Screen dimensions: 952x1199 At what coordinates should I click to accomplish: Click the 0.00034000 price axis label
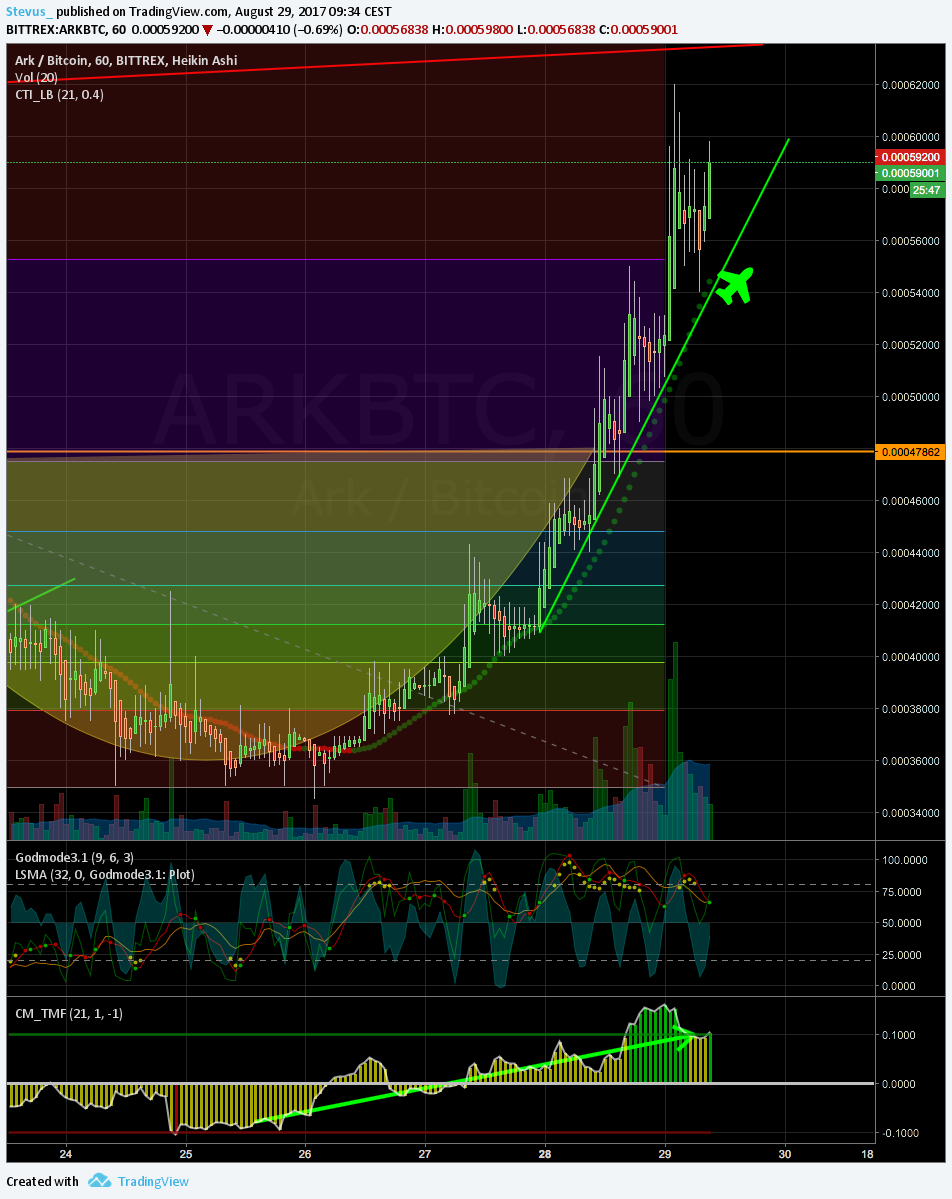pyautogui.click(x=911, y=813)
